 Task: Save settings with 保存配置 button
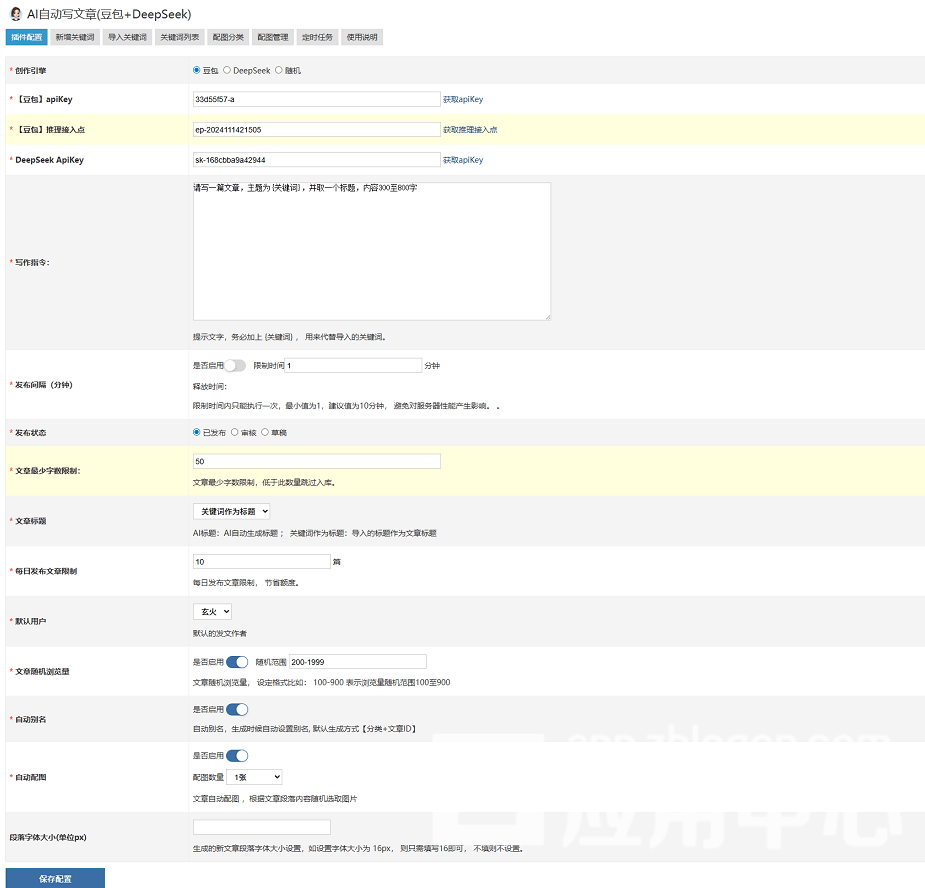55,879
